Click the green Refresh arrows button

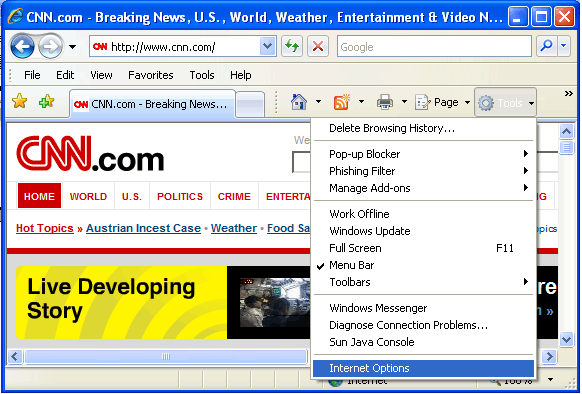coord(292,47)
